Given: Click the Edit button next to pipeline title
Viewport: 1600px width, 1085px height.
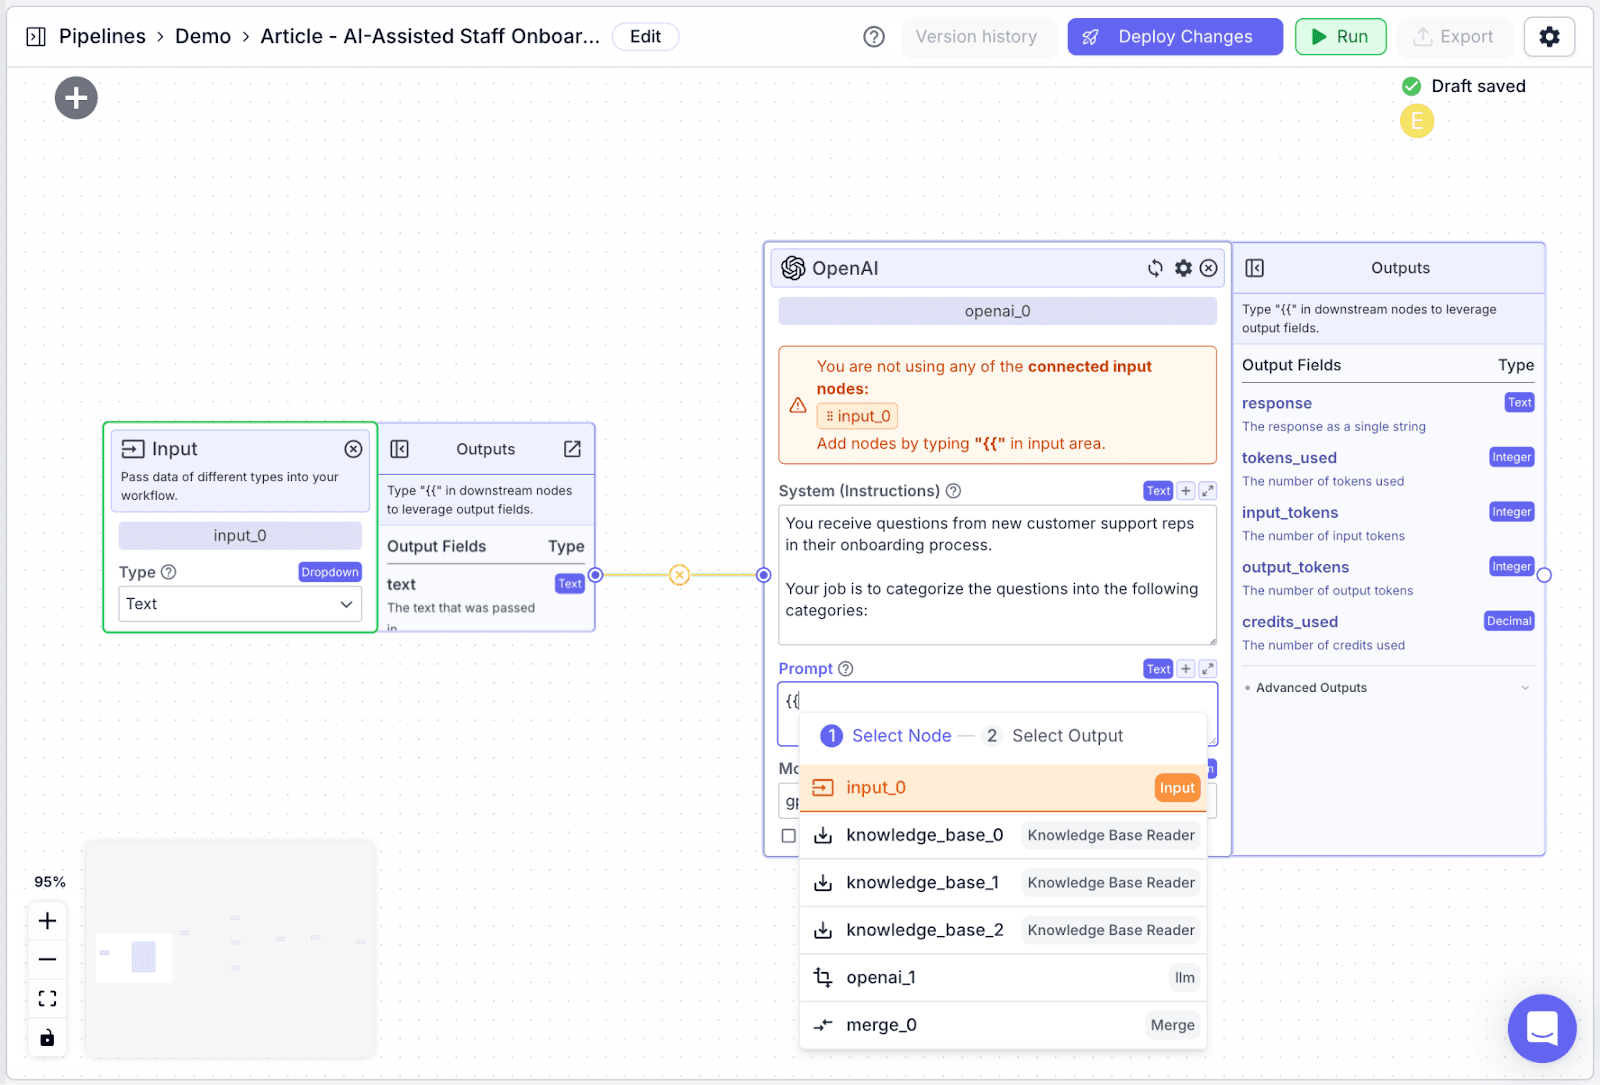Looking at the screenshot, I should click(x=645, y=37).
